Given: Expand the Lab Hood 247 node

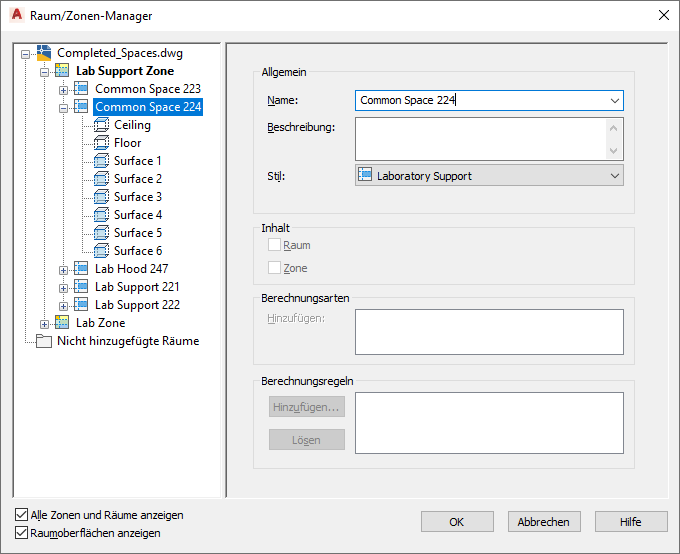Looking at the screenshot, I should point(63,270).
